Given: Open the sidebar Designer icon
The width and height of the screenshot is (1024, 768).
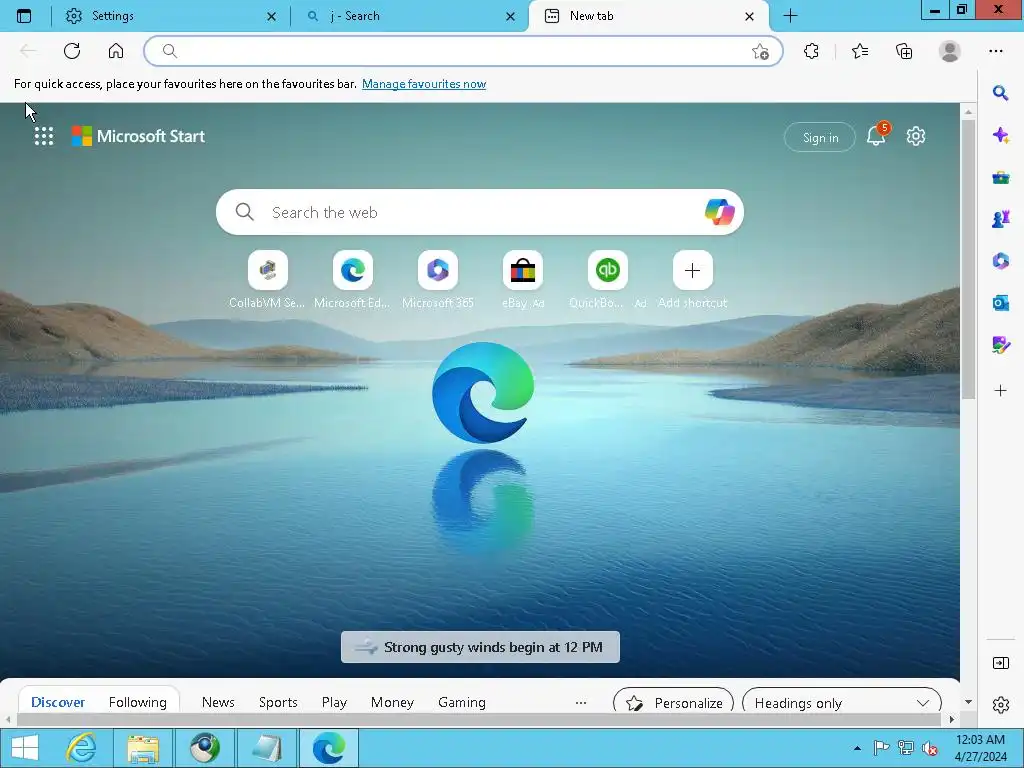Looking at the screenshot, I should pos(1000,345).
